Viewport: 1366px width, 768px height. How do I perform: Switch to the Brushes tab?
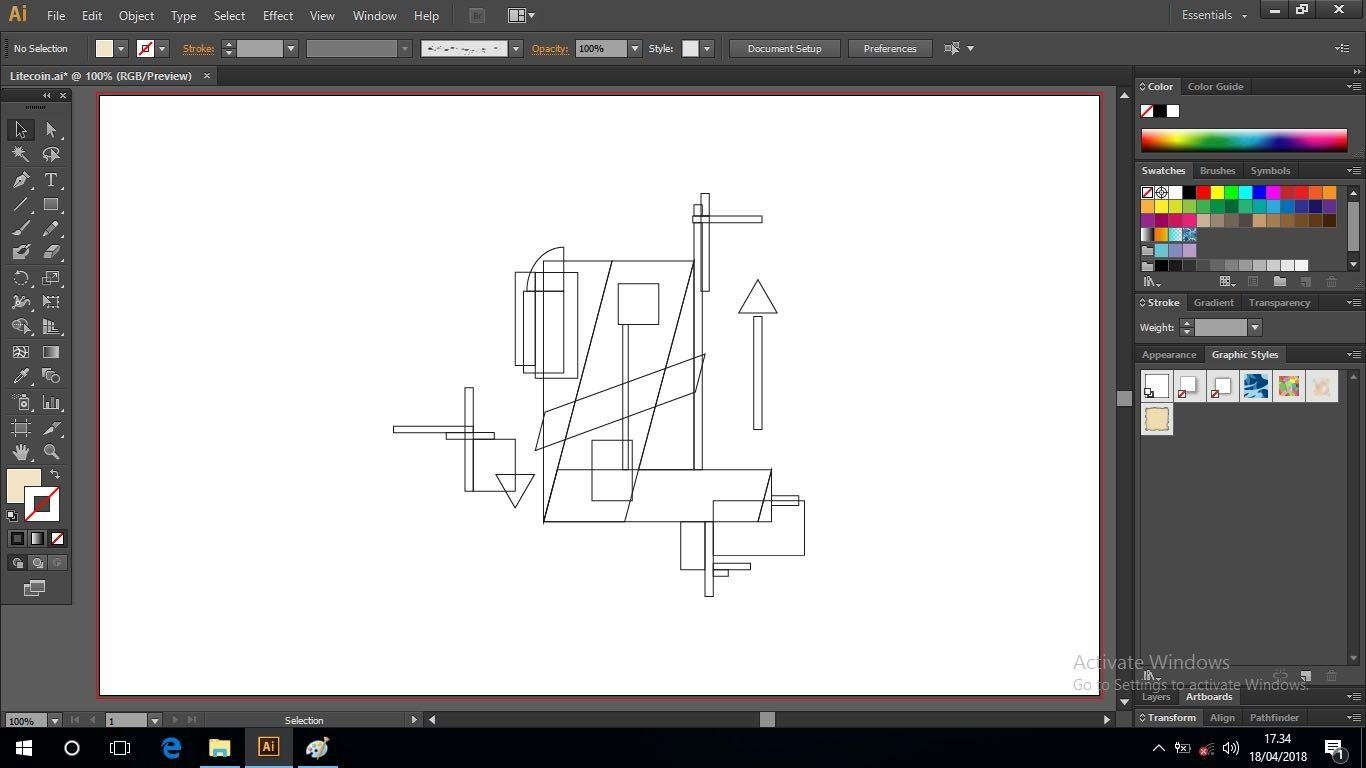tap(1217, 170)
